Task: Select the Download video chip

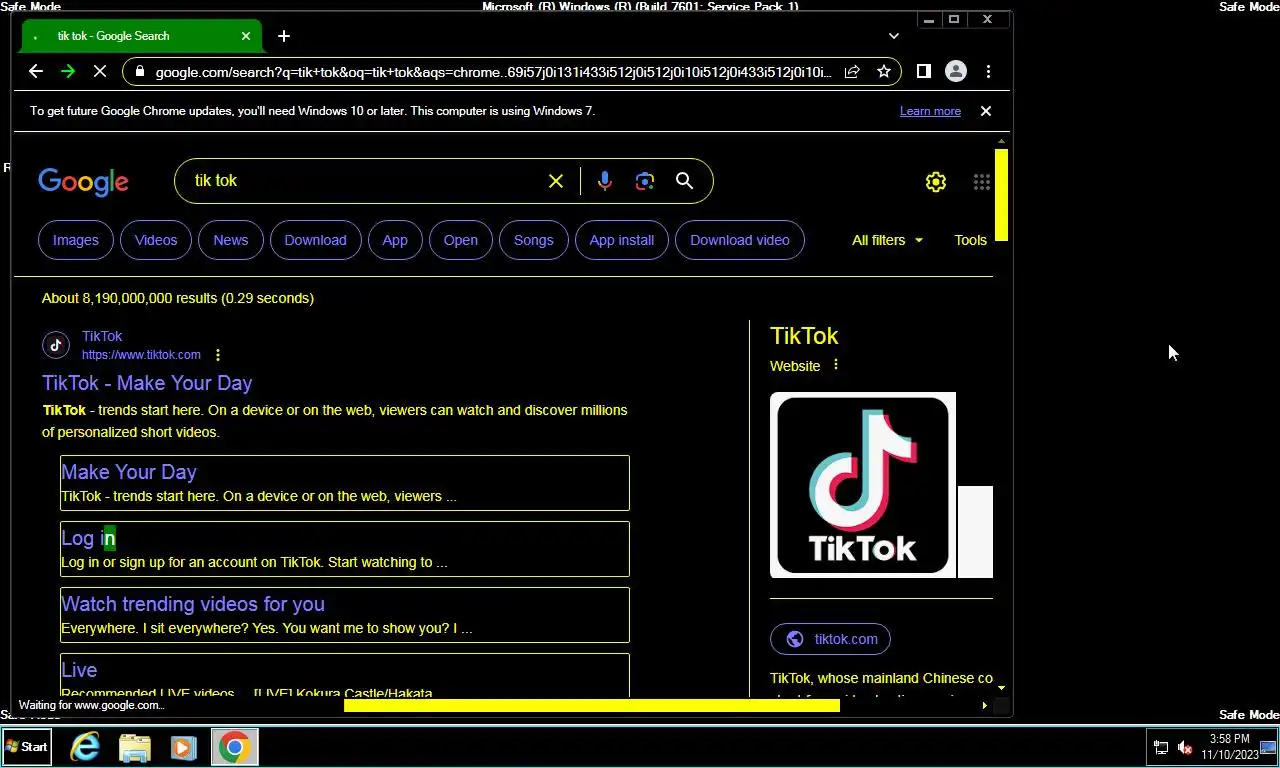Action: 740,240
